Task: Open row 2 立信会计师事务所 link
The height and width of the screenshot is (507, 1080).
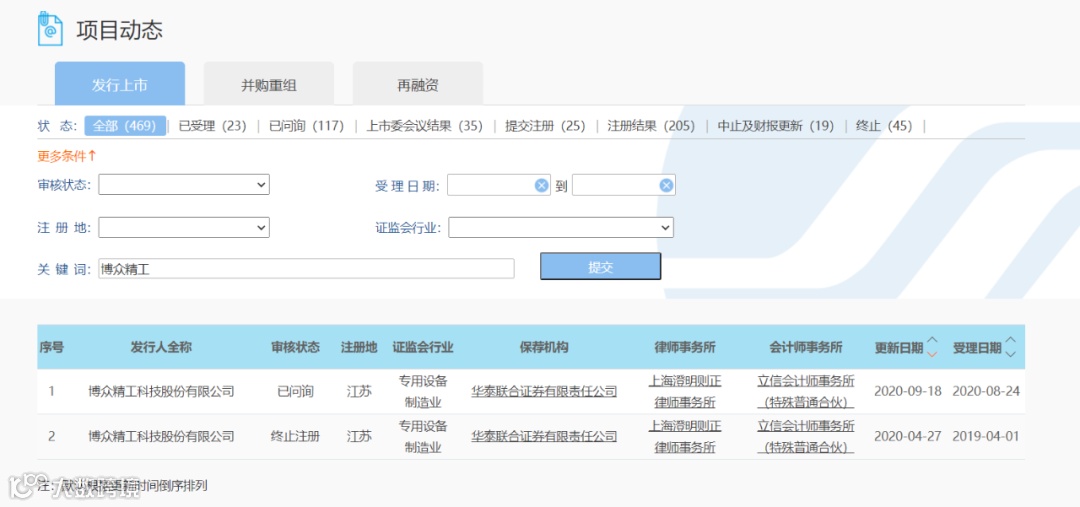Action: tap(806, 436)
